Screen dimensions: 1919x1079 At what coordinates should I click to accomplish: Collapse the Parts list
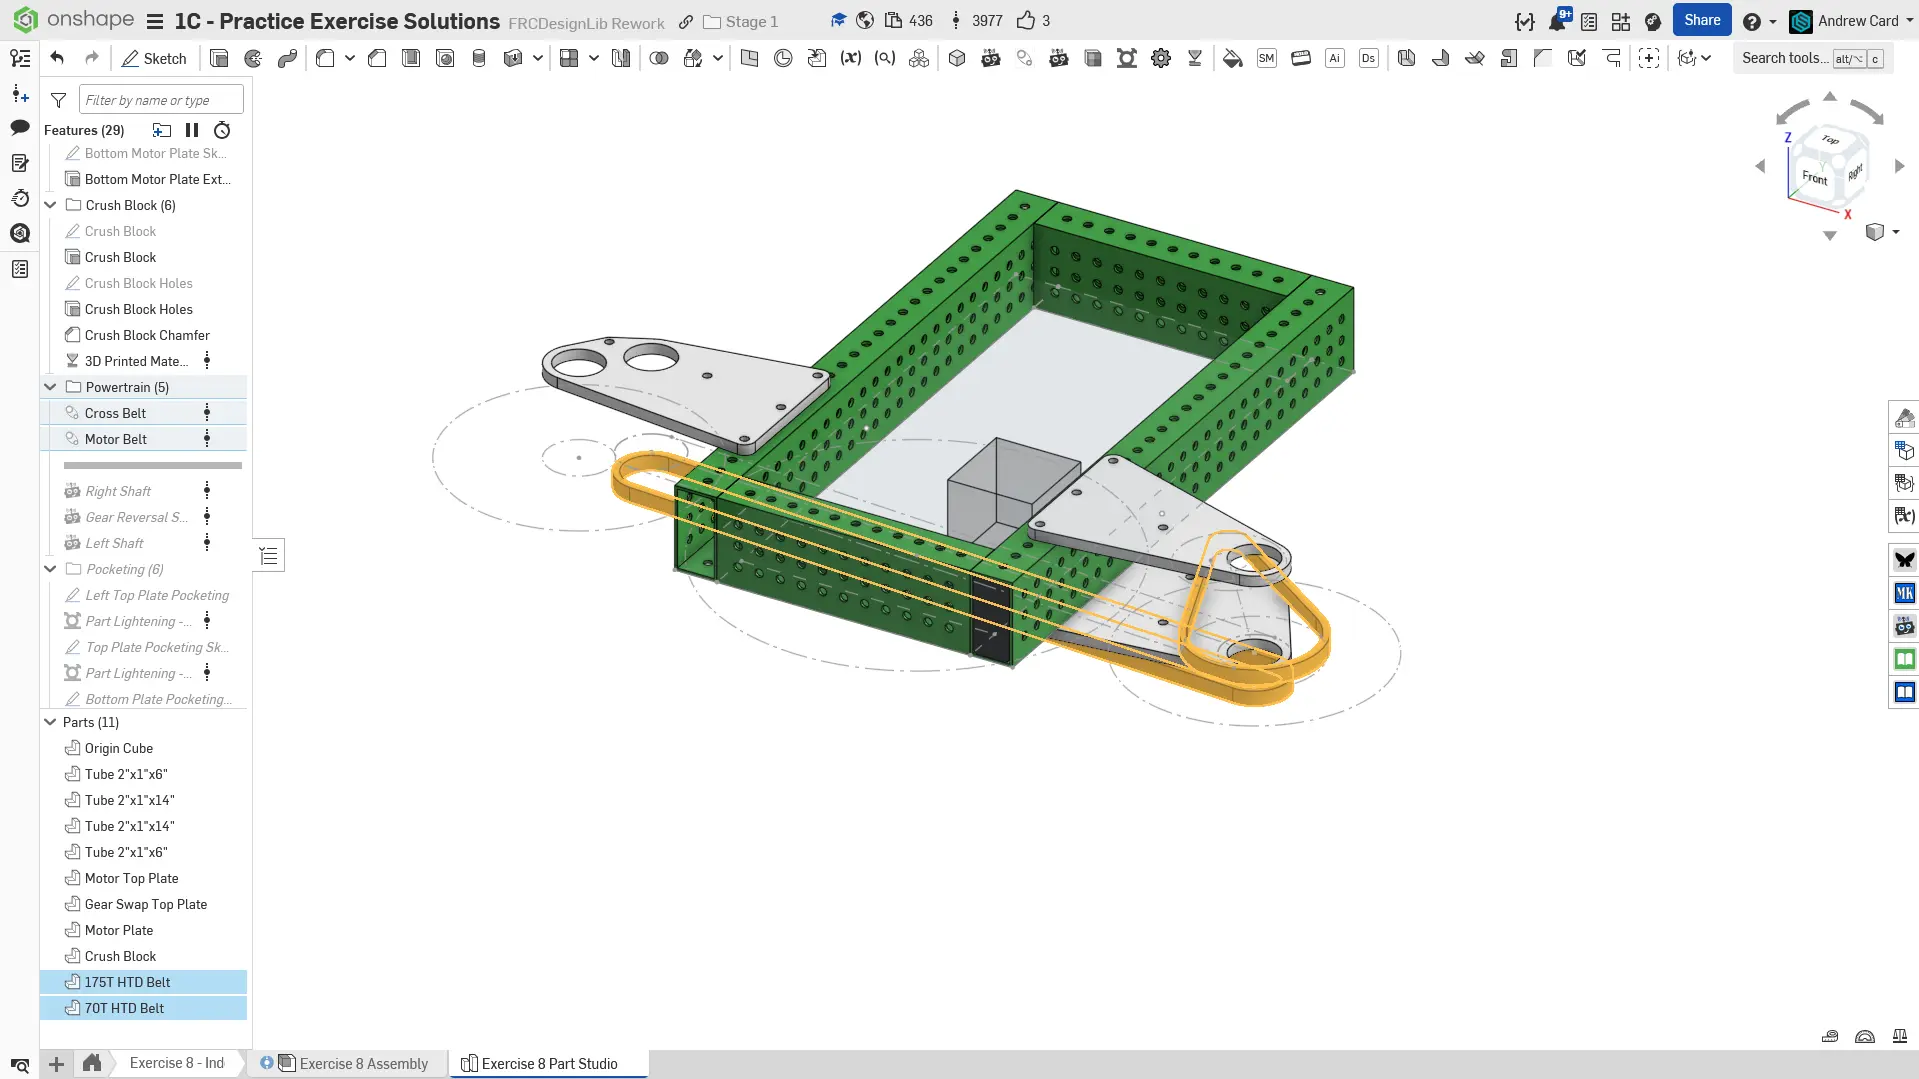coord(50,722)
